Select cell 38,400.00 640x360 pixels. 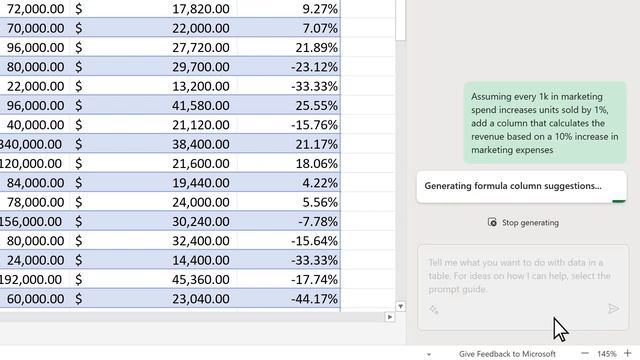click(x=153, y=144)
